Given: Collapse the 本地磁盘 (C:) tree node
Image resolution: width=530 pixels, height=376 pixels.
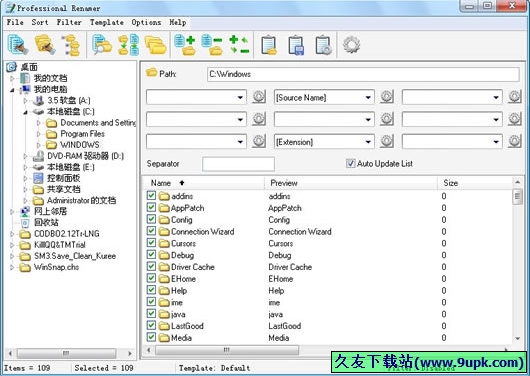Looking at the screenshot, I should point(25,112).
